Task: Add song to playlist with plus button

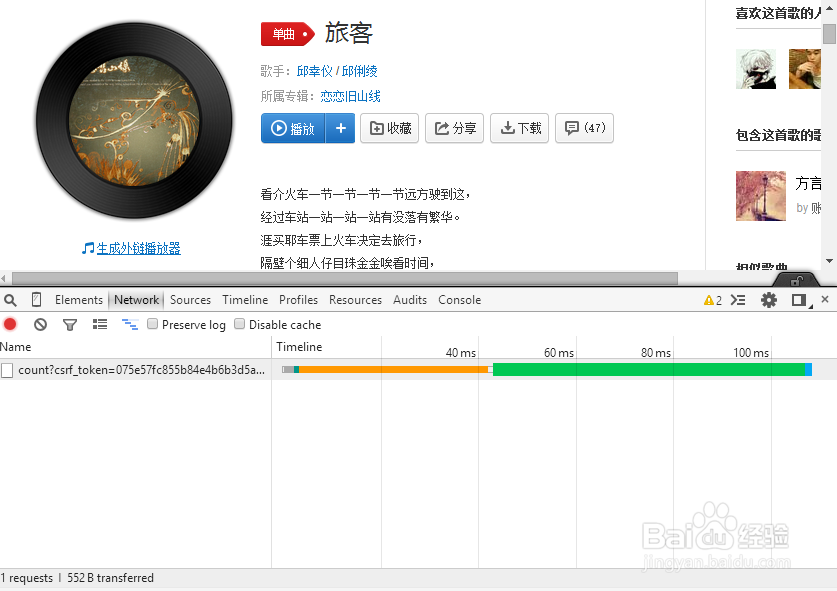Action: (341, 128)
